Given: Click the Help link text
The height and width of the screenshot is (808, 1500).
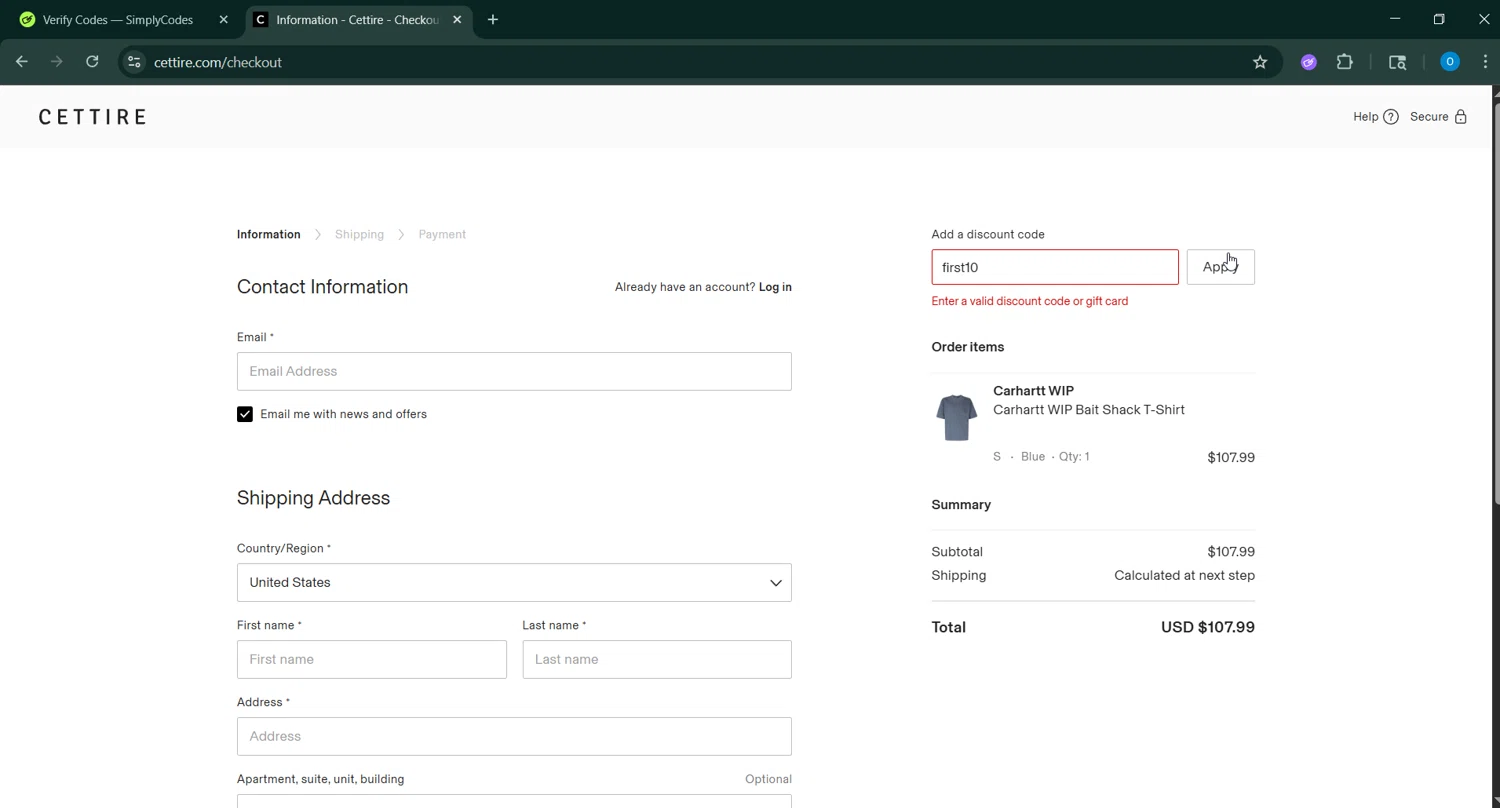Looking at the screenshot, I should point(1365,117).
